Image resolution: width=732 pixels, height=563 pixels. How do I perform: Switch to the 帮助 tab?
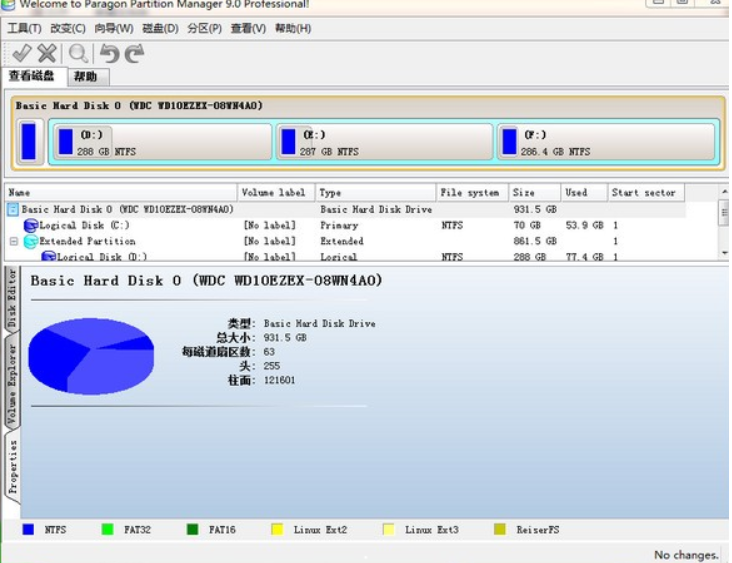click(89, 77)
